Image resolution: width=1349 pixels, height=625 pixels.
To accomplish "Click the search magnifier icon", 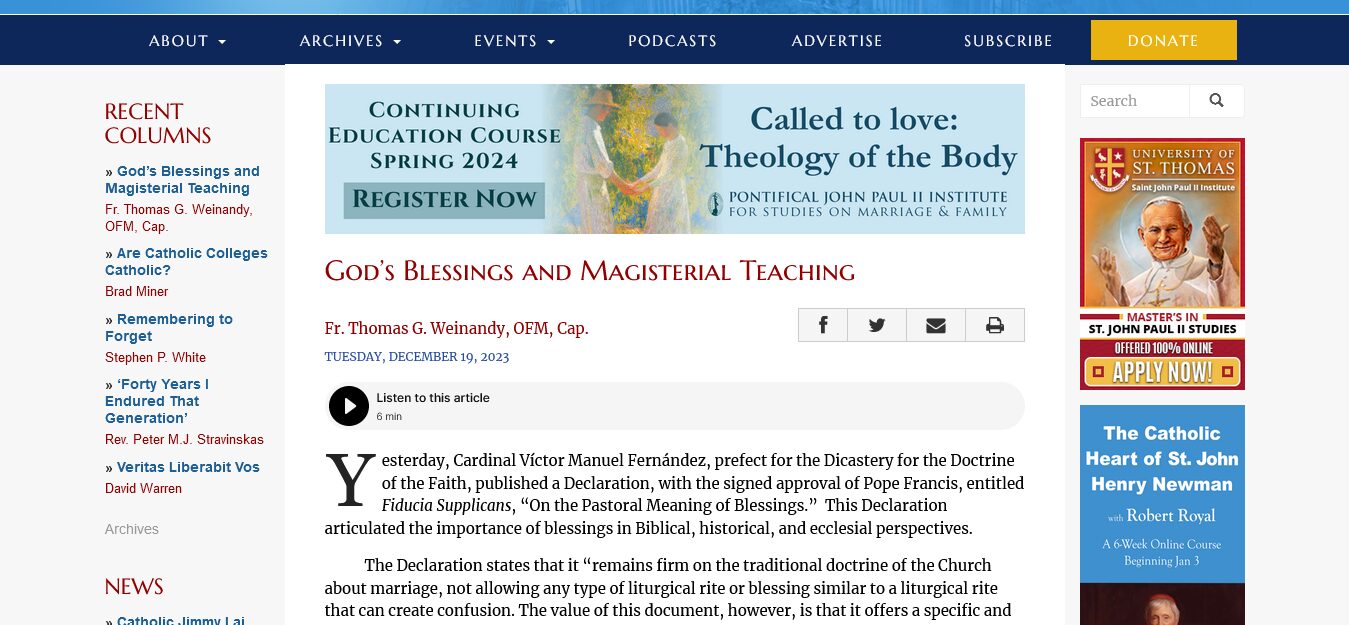I will 1217,101.
